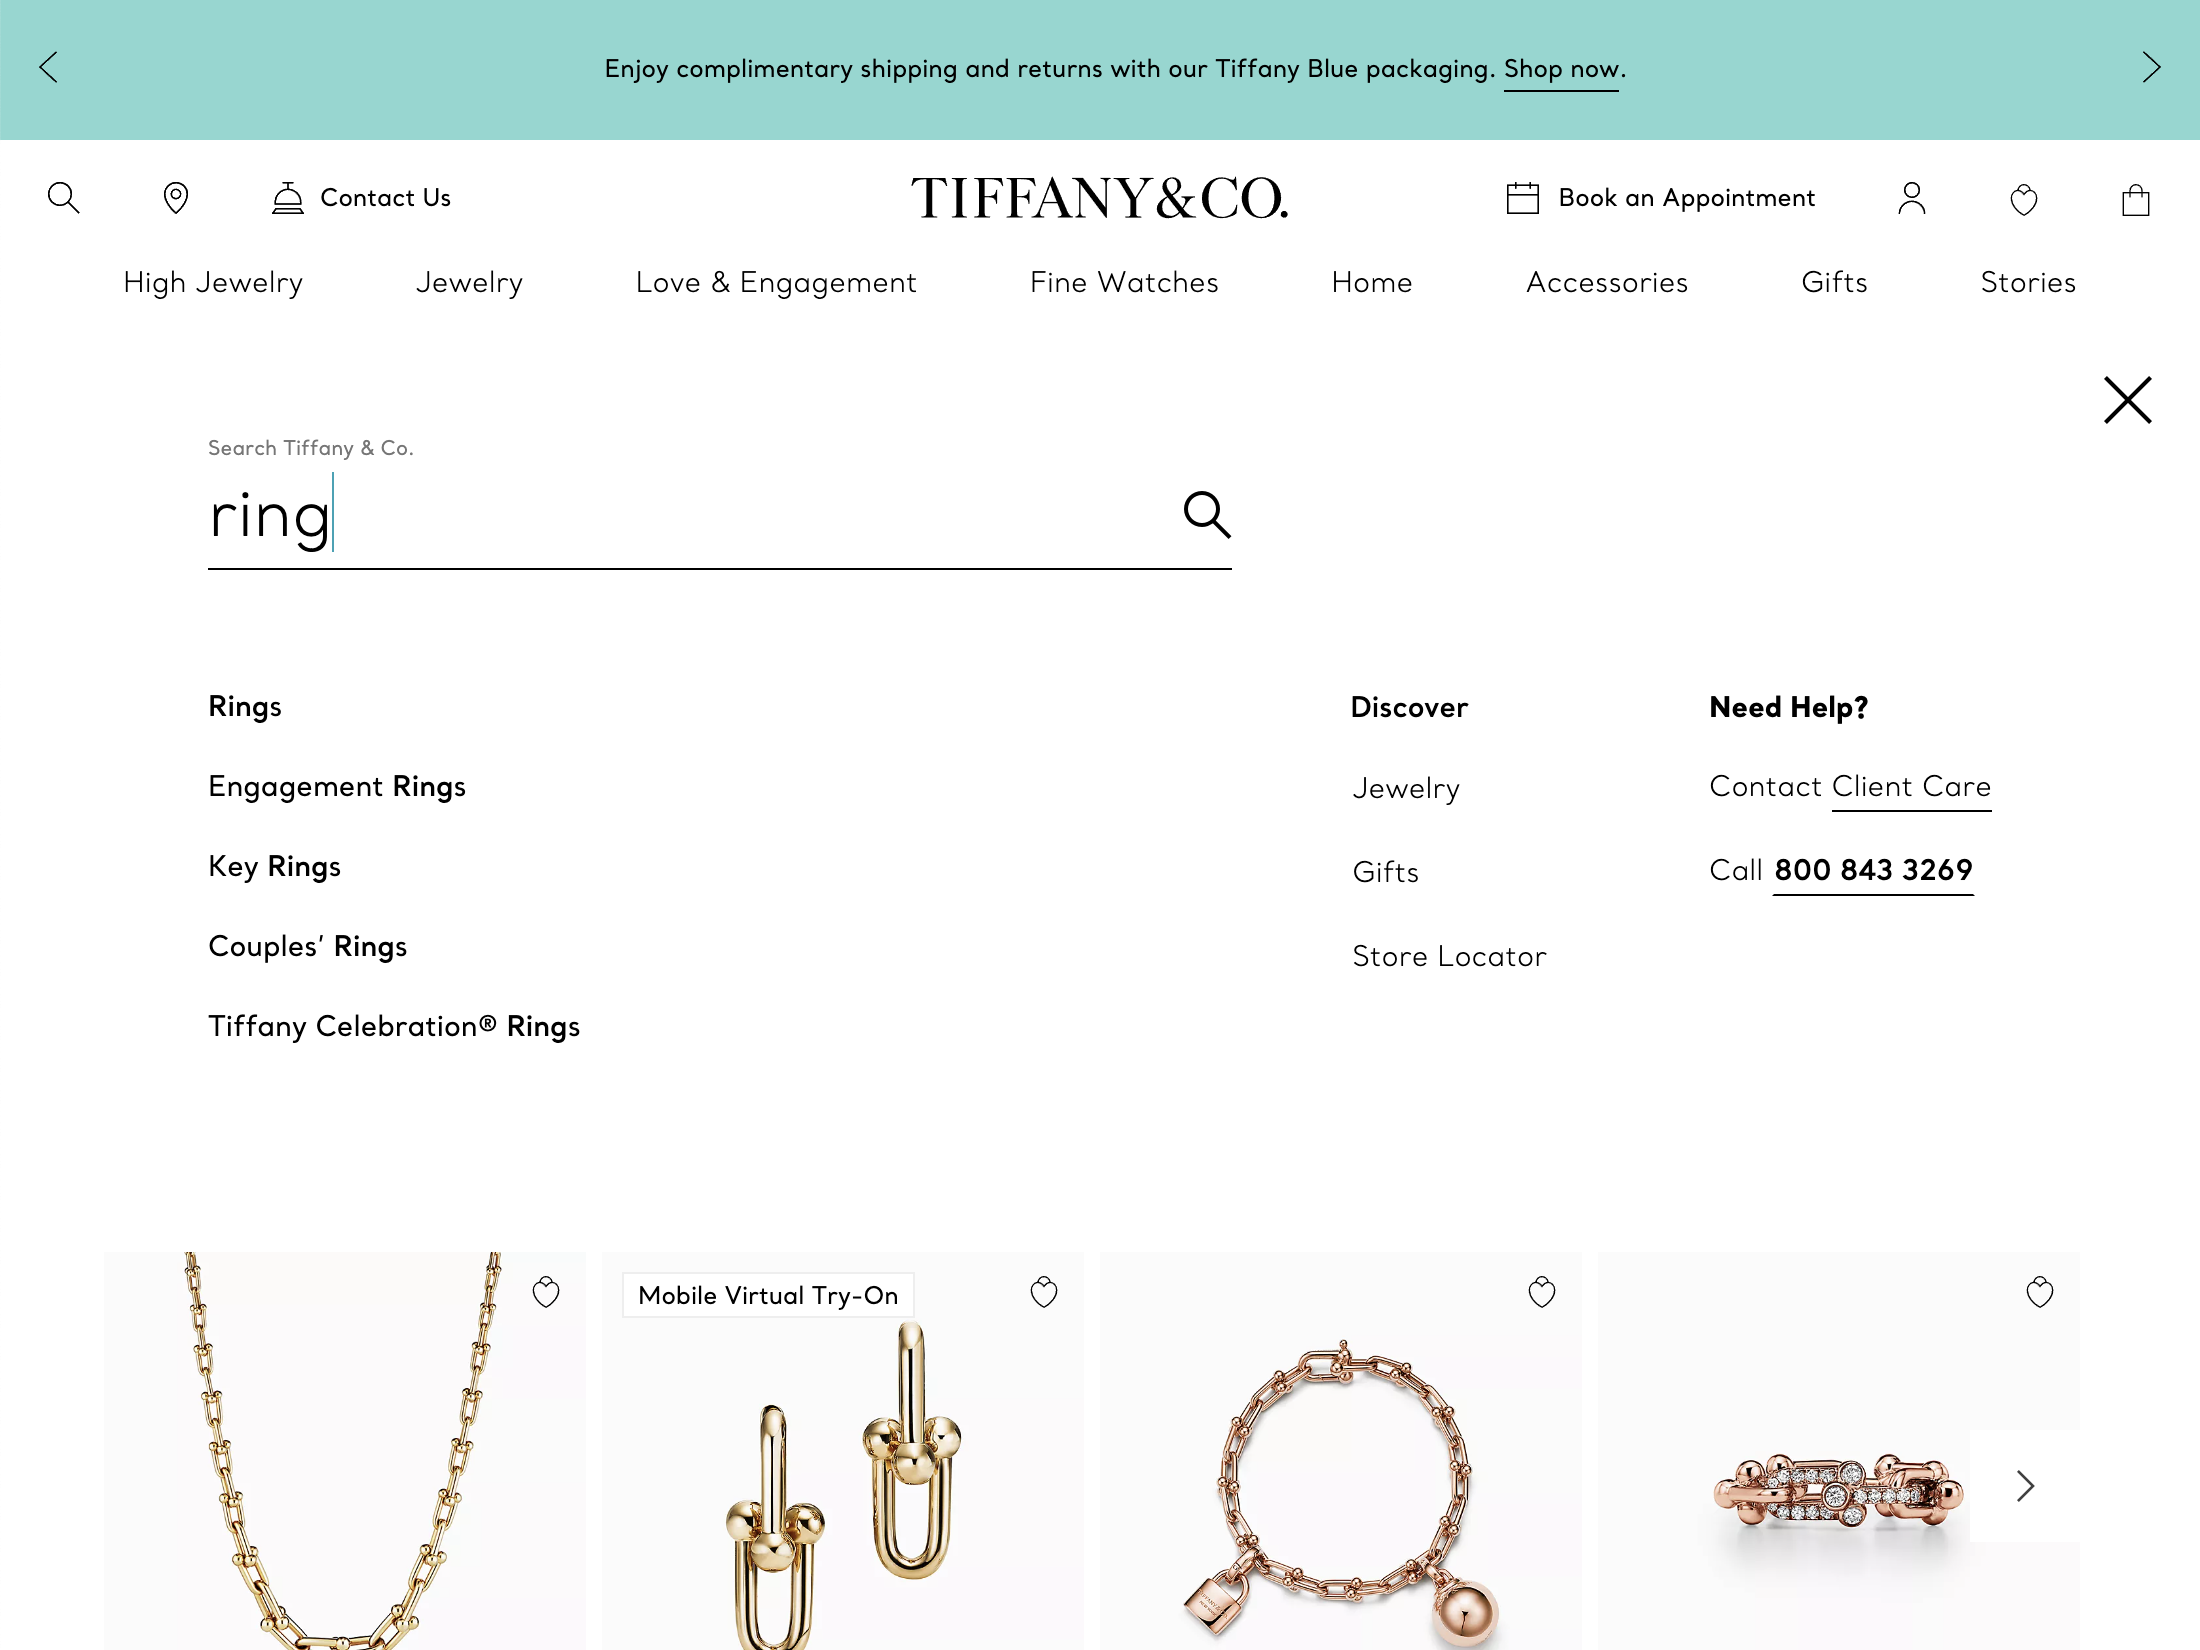Submit search with magnifier icon beside ring
The height and width of the screenshot is (1650, 2200).
pos(1207,515)
